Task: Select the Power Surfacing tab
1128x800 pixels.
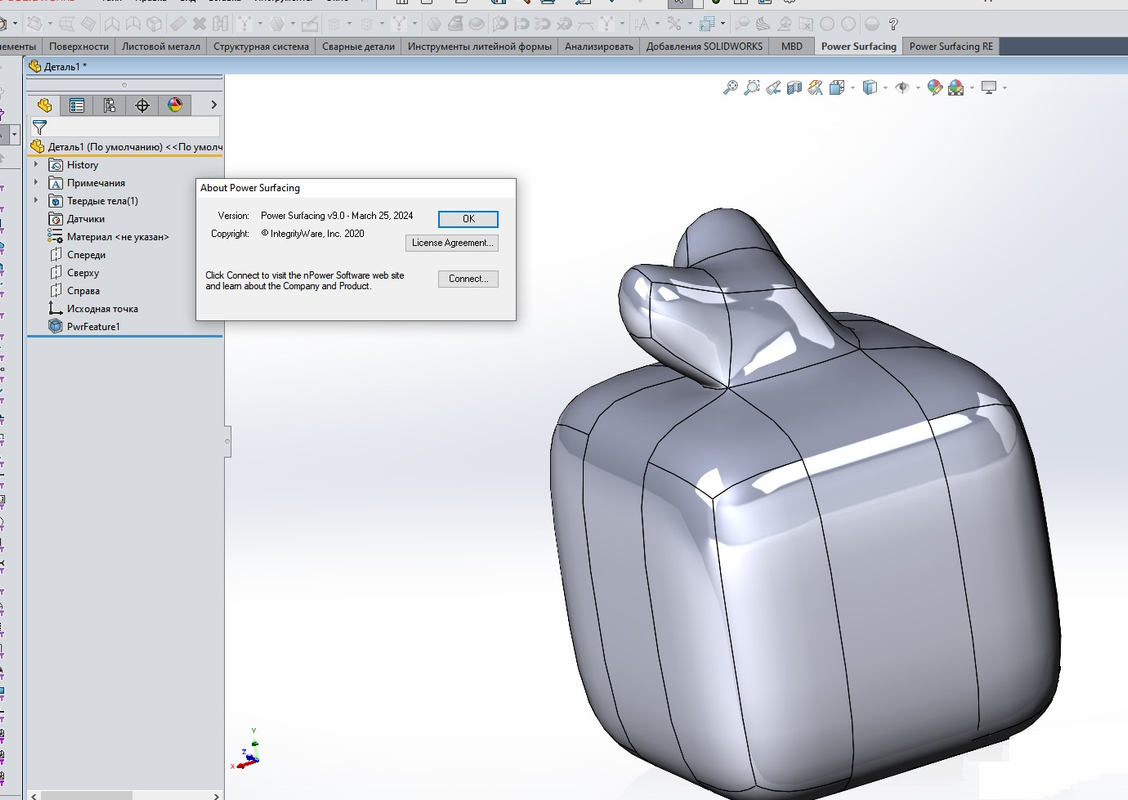Action: (858, 46)
